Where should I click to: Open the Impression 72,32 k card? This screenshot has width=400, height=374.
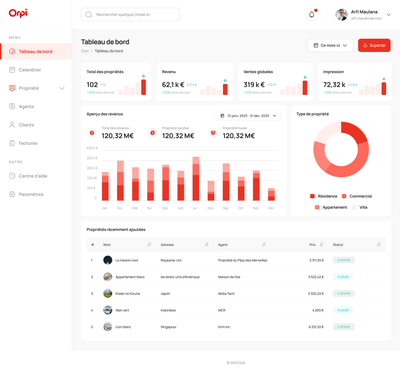tap(354, 82)
